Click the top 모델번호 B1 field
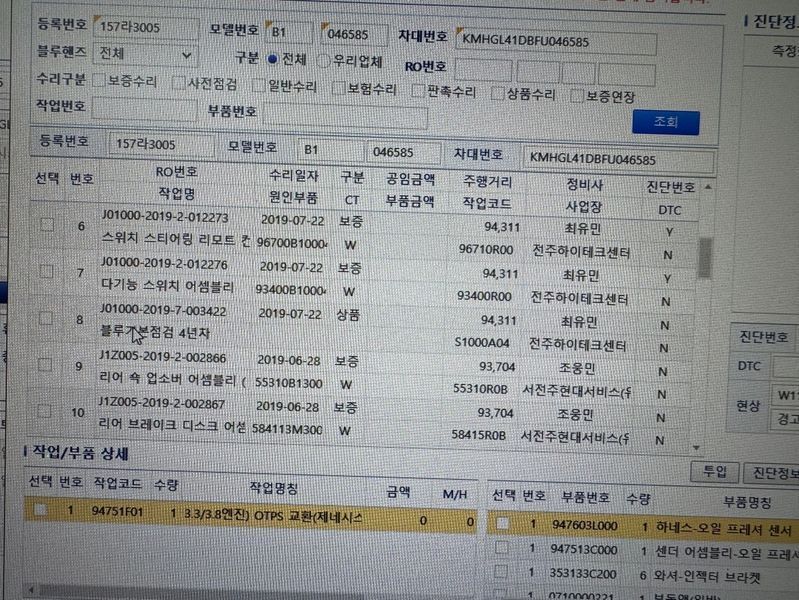 (289, 33)
